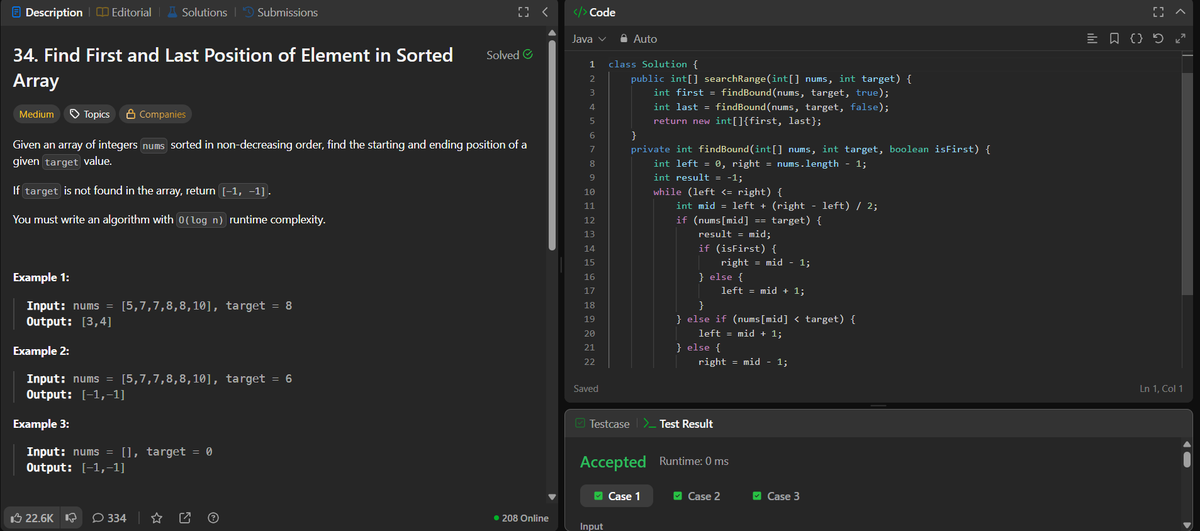Click the thumbs-down dislike icon

pos(72,518)
